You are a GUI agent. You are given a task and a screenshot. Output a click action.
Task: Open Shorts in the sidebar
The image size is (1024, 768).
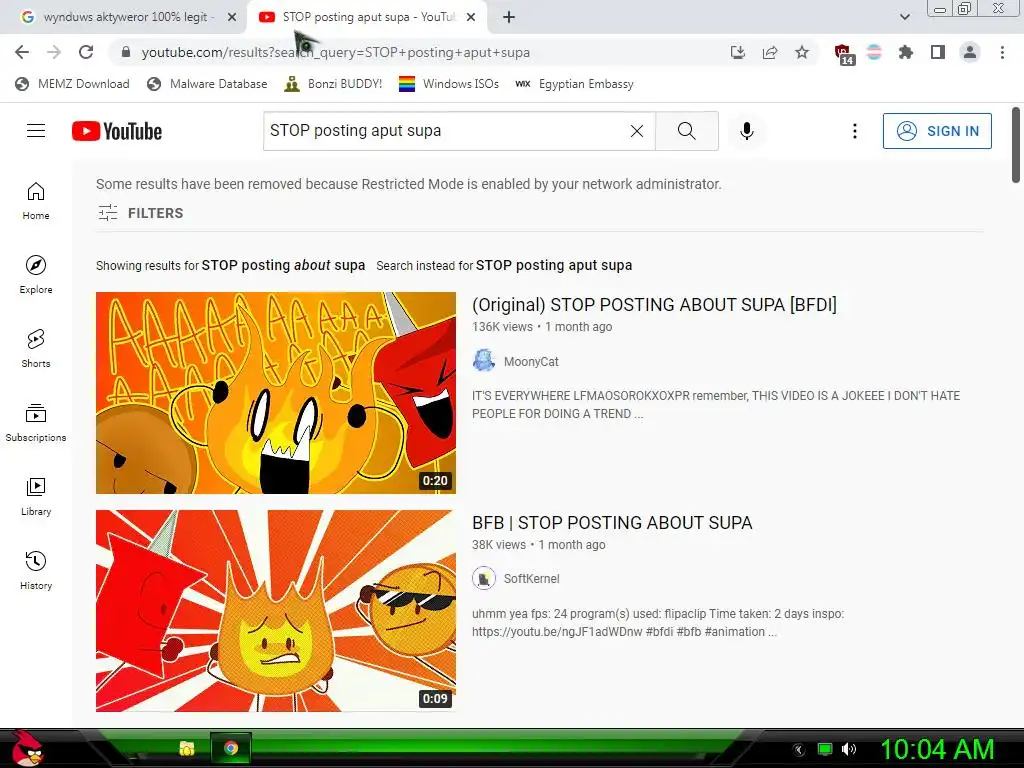click(x=36, y=349)
